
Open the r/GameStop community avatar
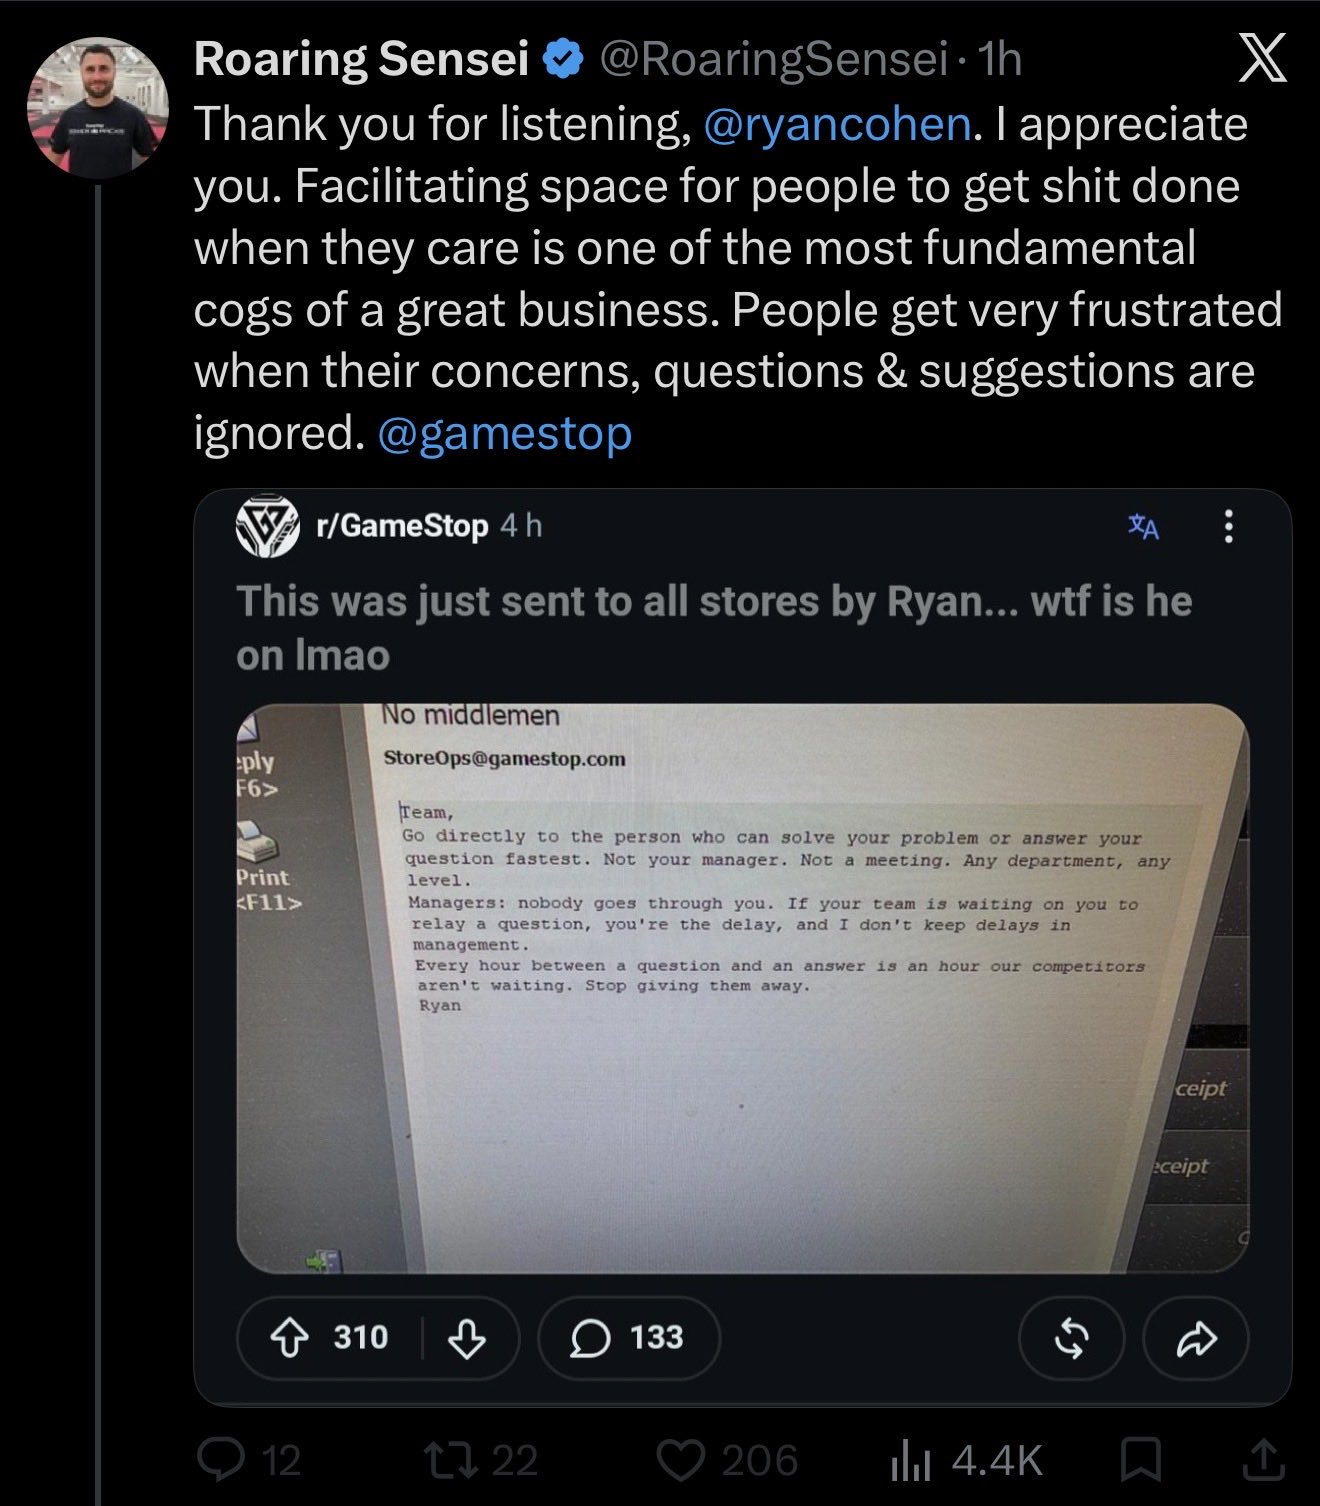(x=267, y=525)
